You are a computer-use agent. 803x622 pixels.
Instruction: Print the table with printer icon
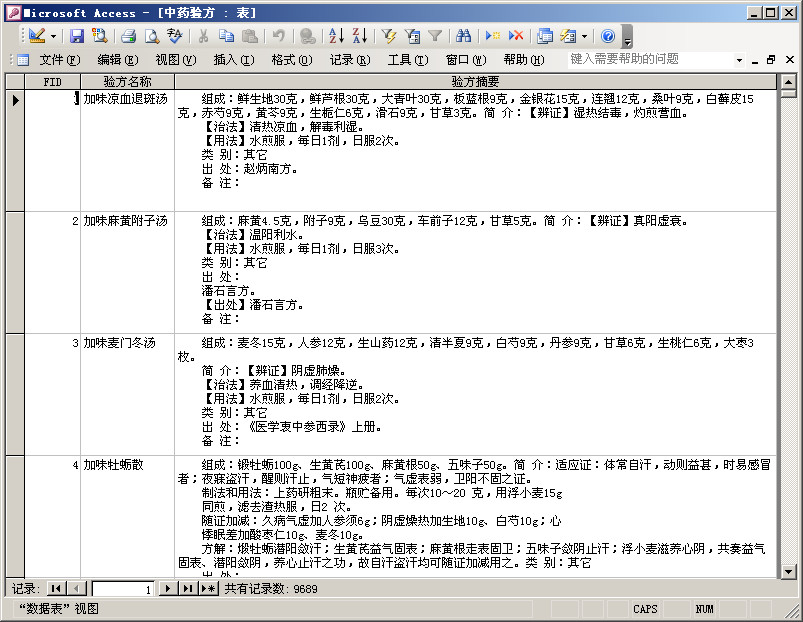coord(128,35)
